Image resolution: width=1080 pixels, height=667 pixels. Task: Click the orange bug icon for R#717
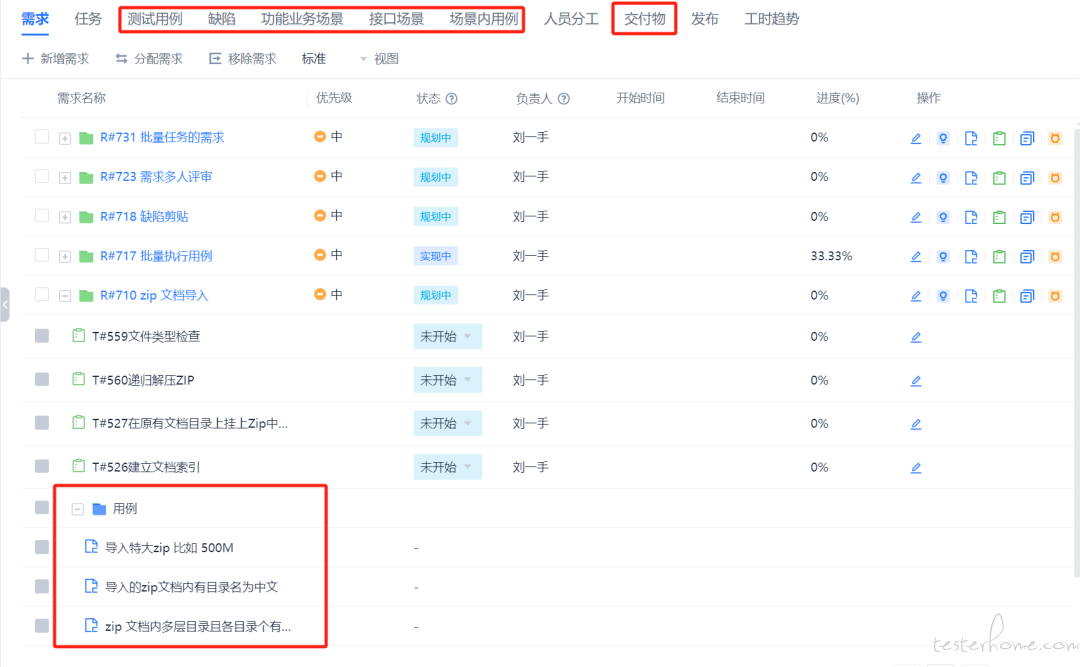point(1054,256)
